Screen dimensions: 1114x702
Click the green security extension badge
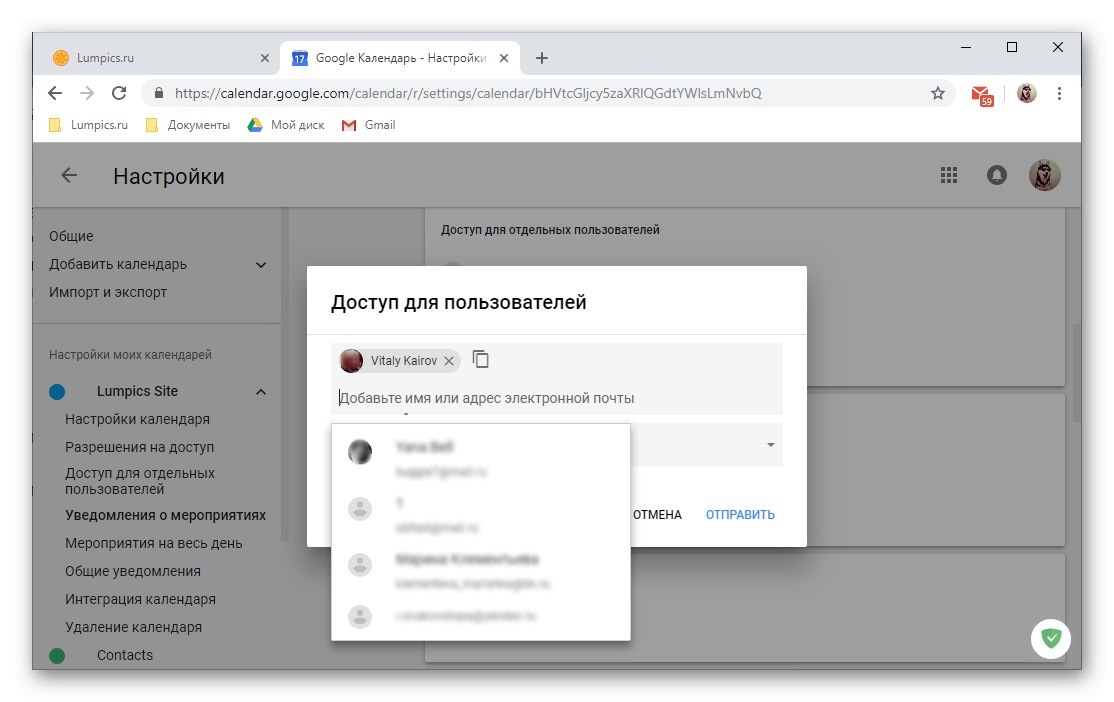[1051, 638]
